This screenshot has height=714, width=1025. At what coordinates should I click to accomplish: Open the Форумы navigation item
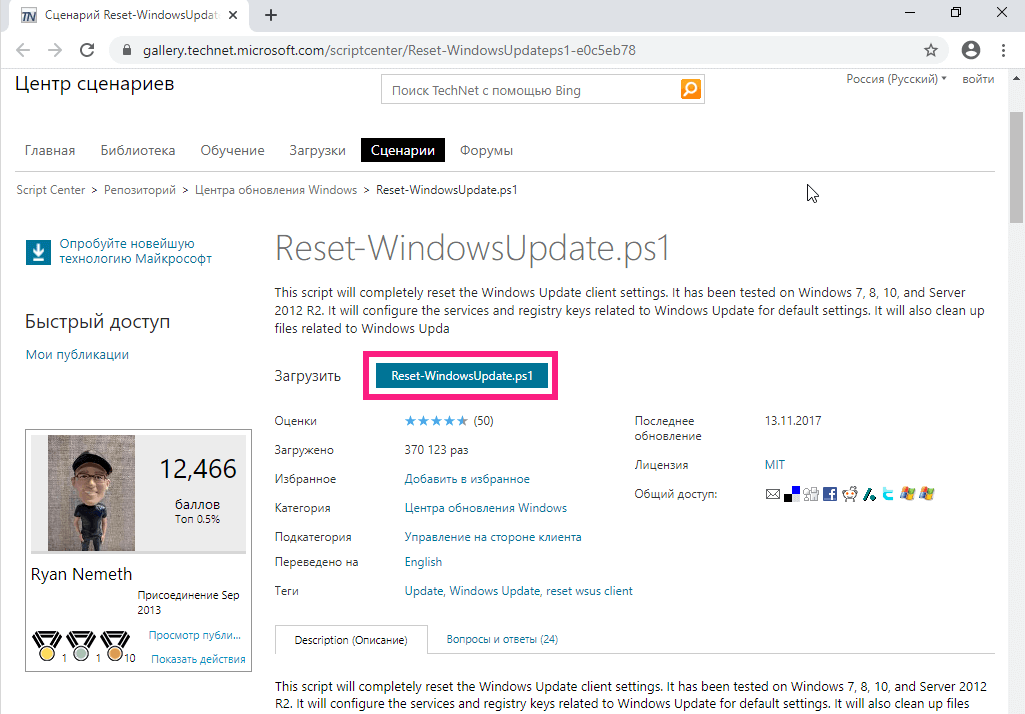click(486, 150)
